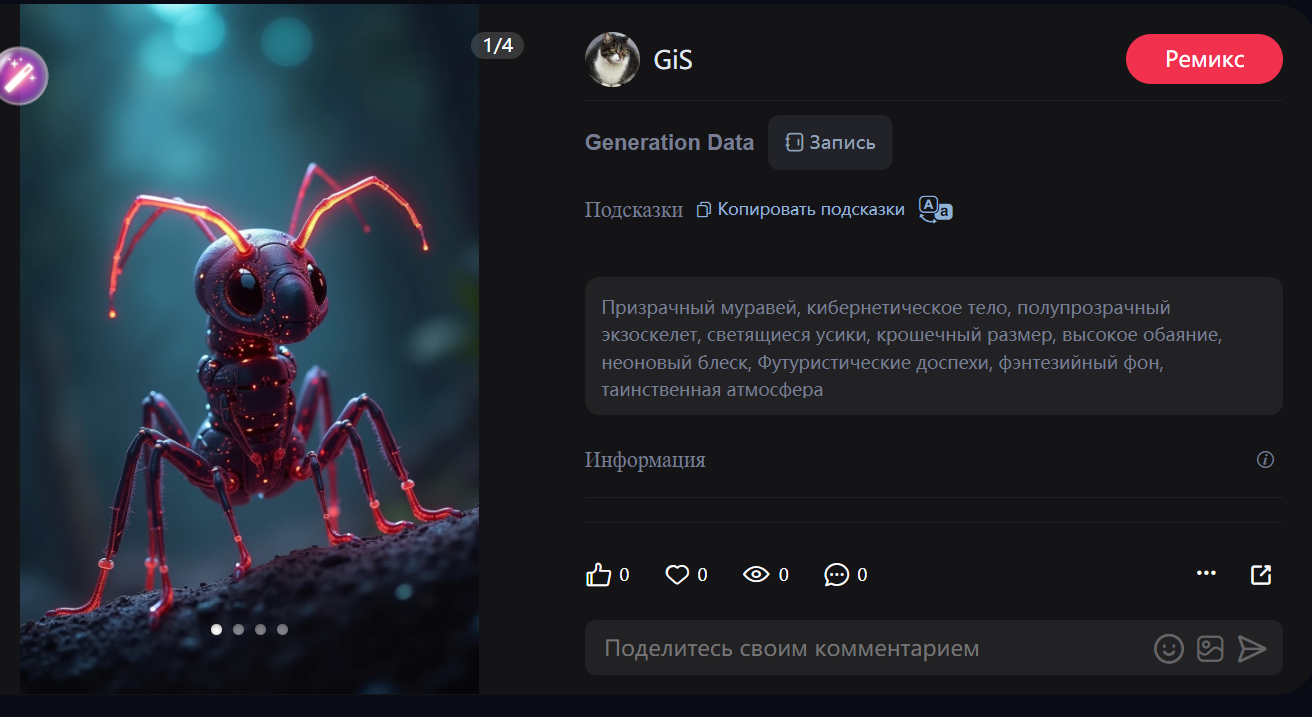Click the Информация info circle icon
This screenshot has height=717, width=1312.
(x=1265, y=460)
